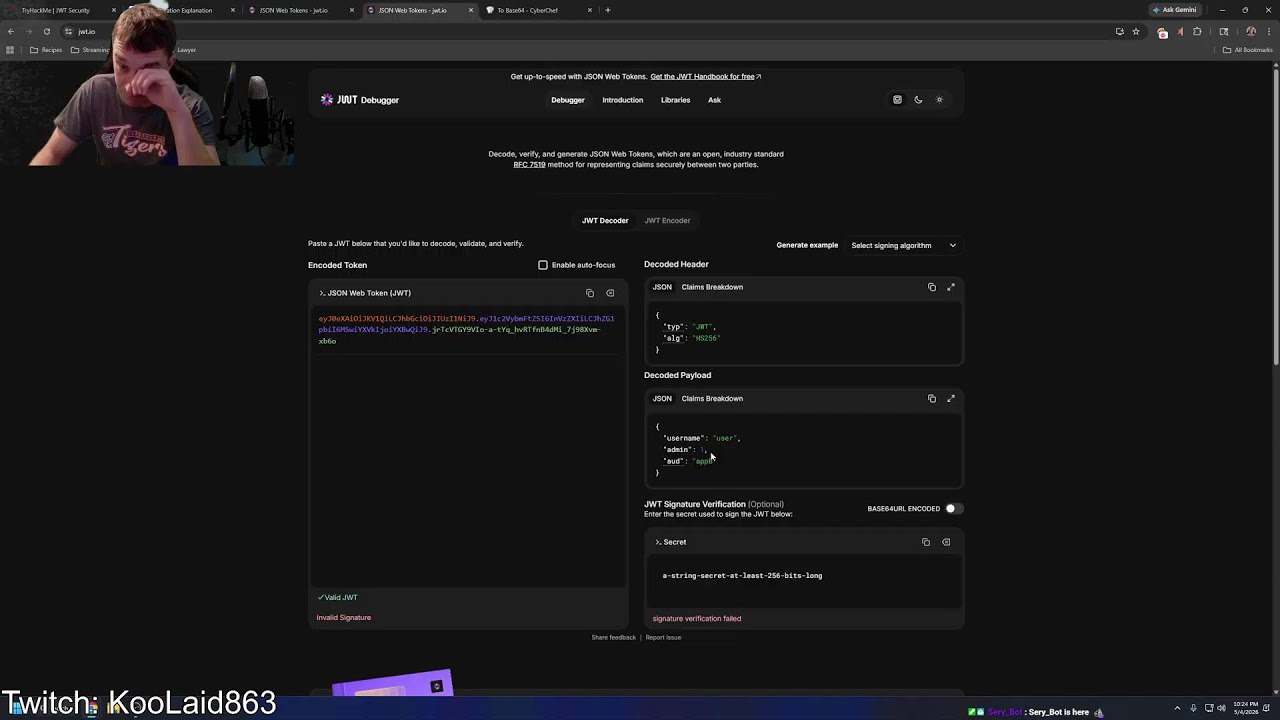
Task: Show Decoded Header Claims Breakdown tab
Action: 712,287
